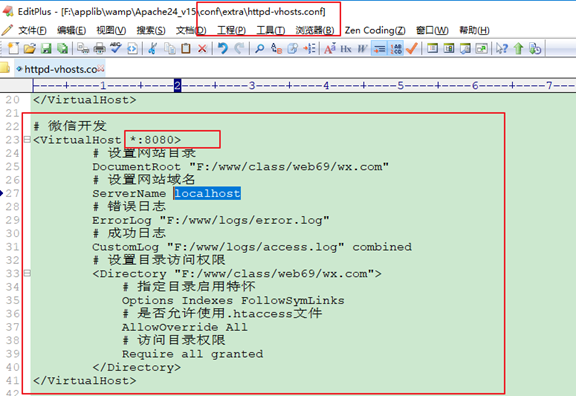The height and width of the screenshot is (396, 576).
Task: Click the *:8080> port text
Action: [x=155, y=140]
